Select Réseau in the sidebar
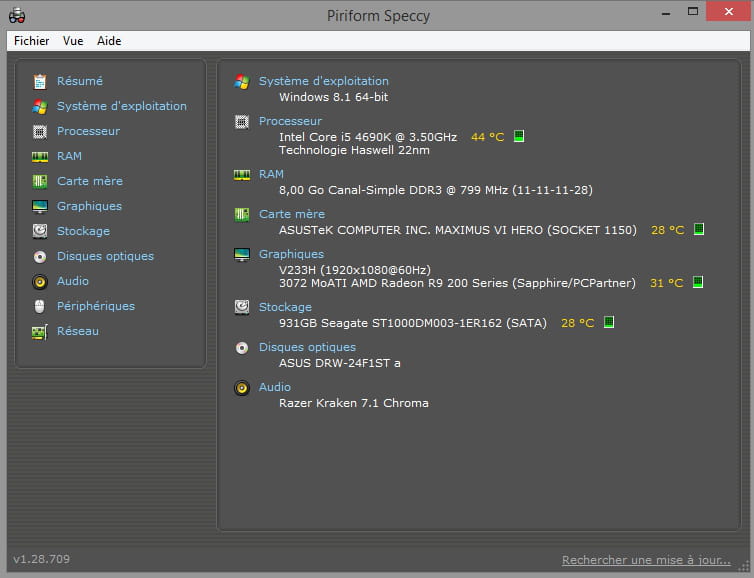The image size is (754, 578). [x=78, y=331]
